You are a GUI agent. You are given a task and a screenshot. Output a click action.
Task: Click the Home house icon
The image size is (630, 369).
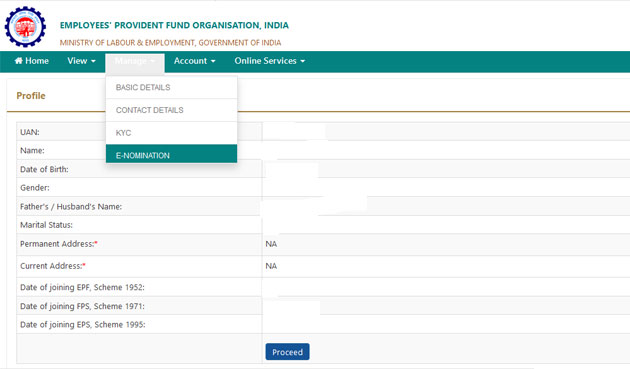click(18, 61)
